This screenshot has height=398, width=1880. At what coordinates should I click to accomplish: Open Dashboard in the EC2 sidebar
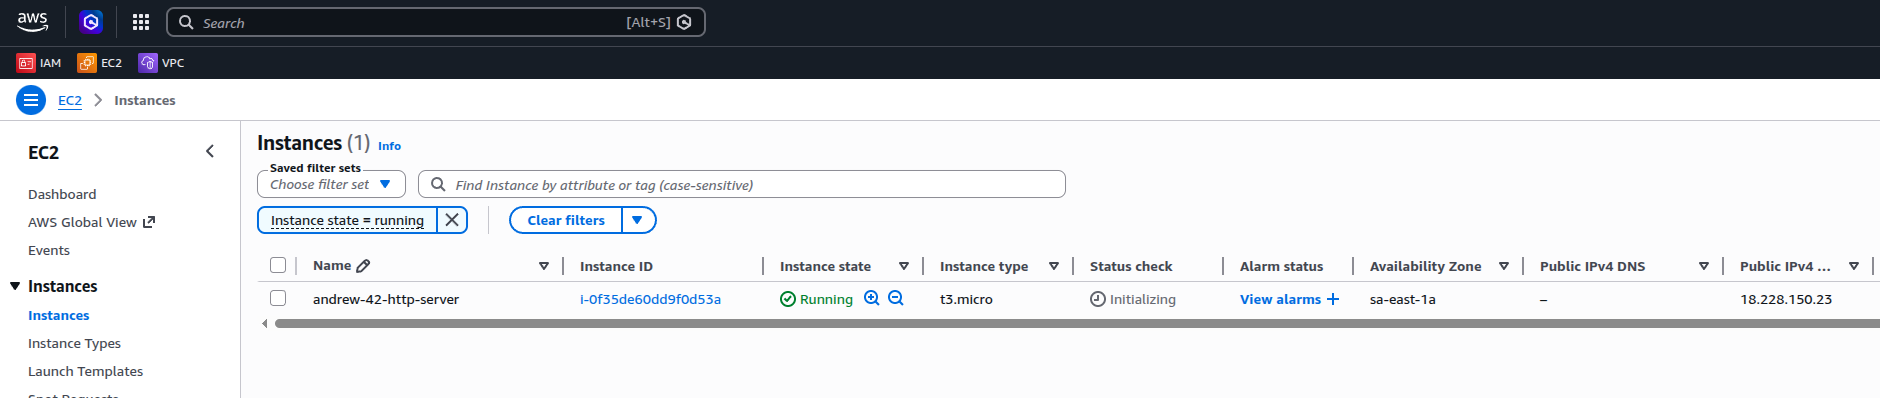(62, 194)
